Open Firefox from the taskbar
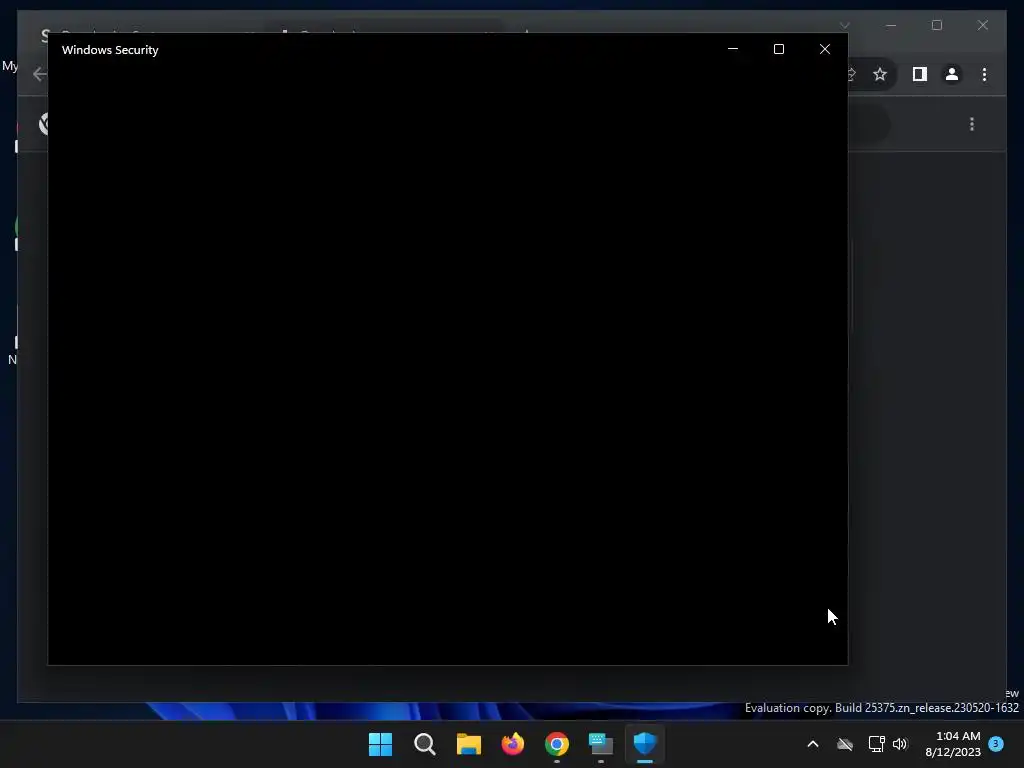 click(x=513, y=744)
